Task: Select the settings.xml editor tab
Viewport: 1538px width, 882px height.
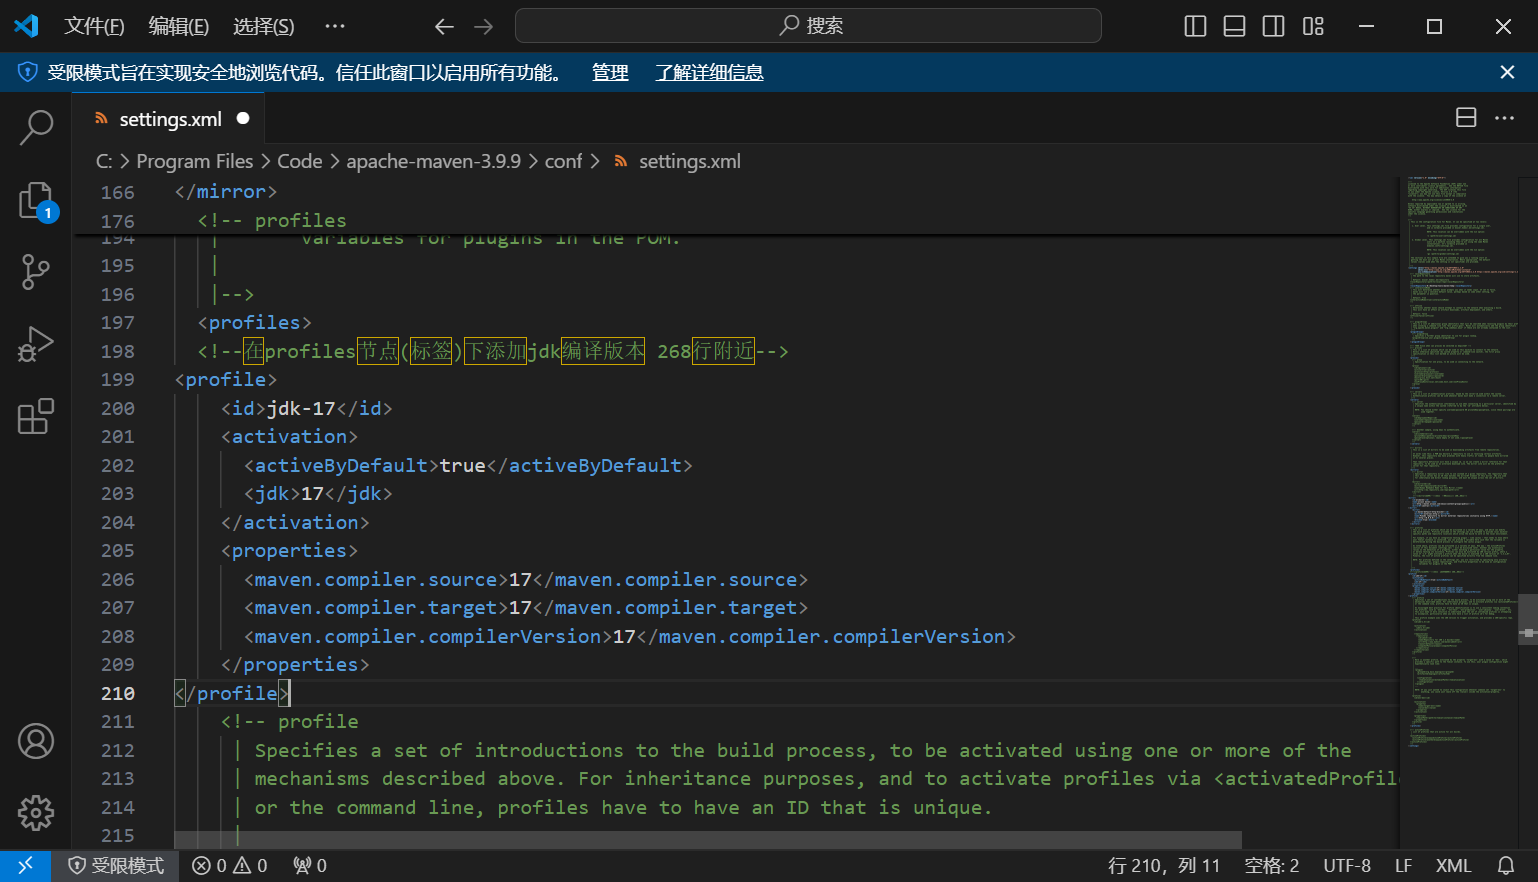Action: click(x=170, y=119)
